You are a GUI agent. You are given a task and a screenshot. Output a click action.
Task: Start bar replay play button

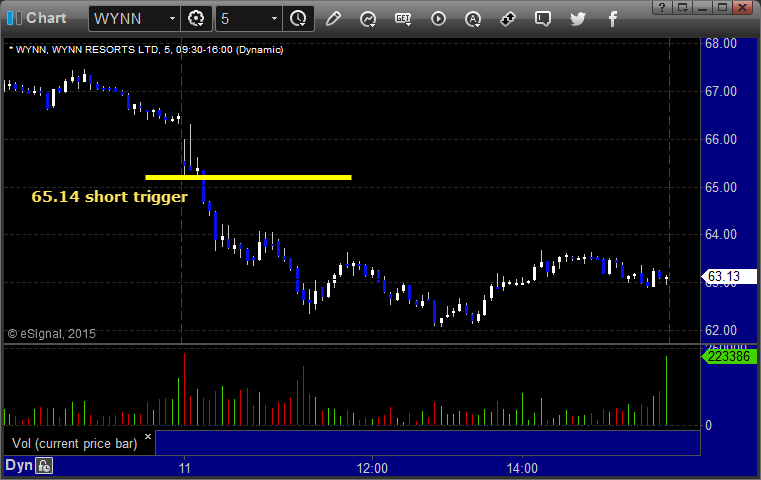point(438,19)
